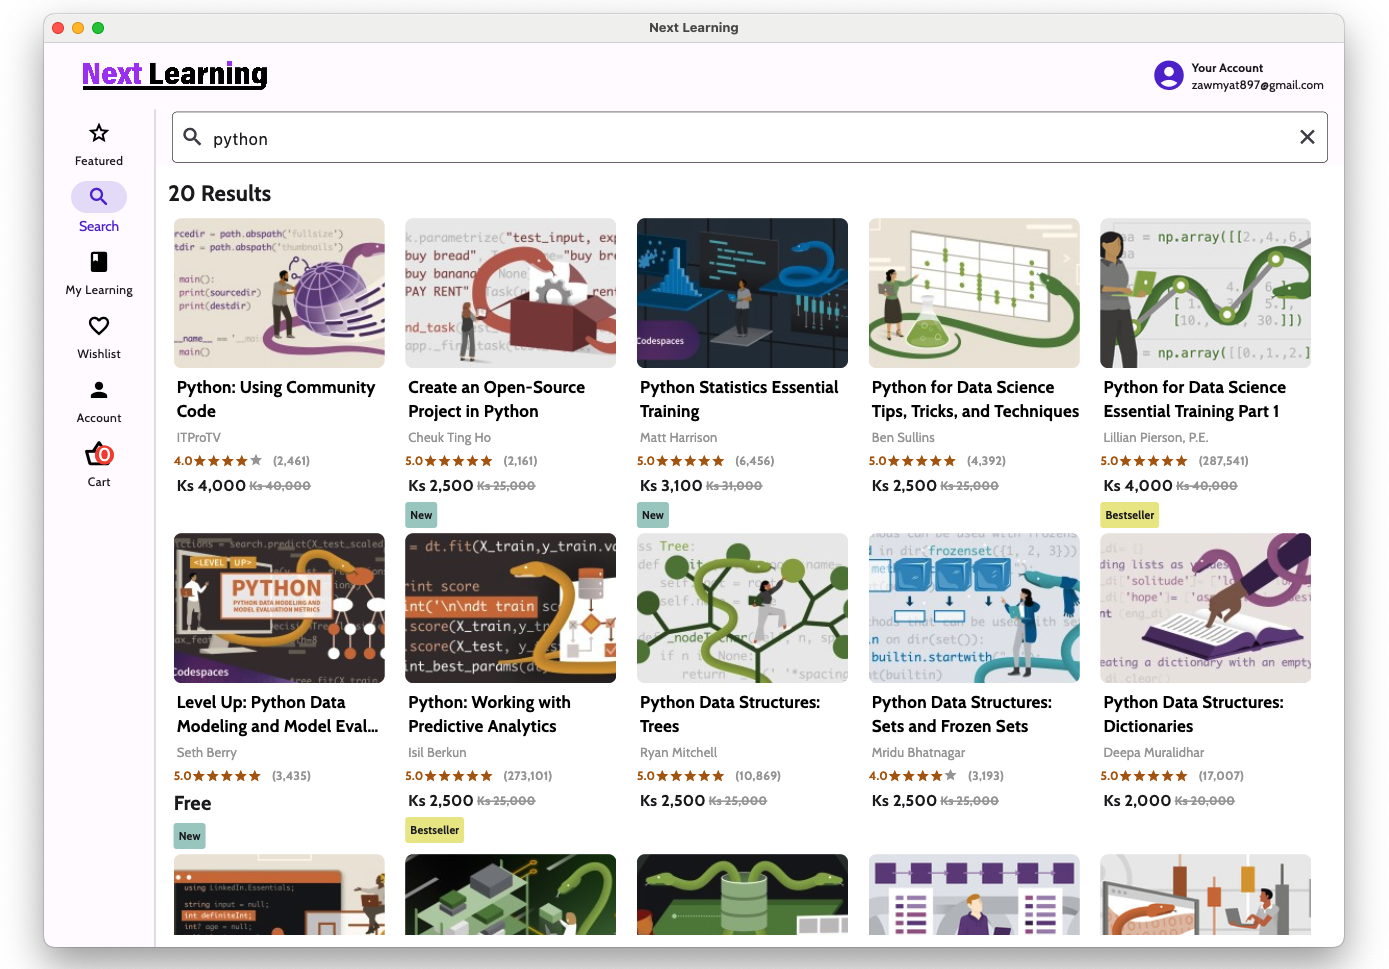Open Level Up: Python Data Modeling course

(277, 714)
